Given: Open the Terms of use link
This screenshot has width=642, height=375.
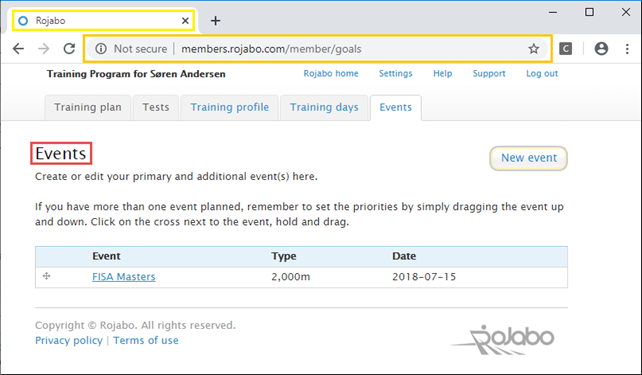Looking at the screenshot, I should pos(146,341).
